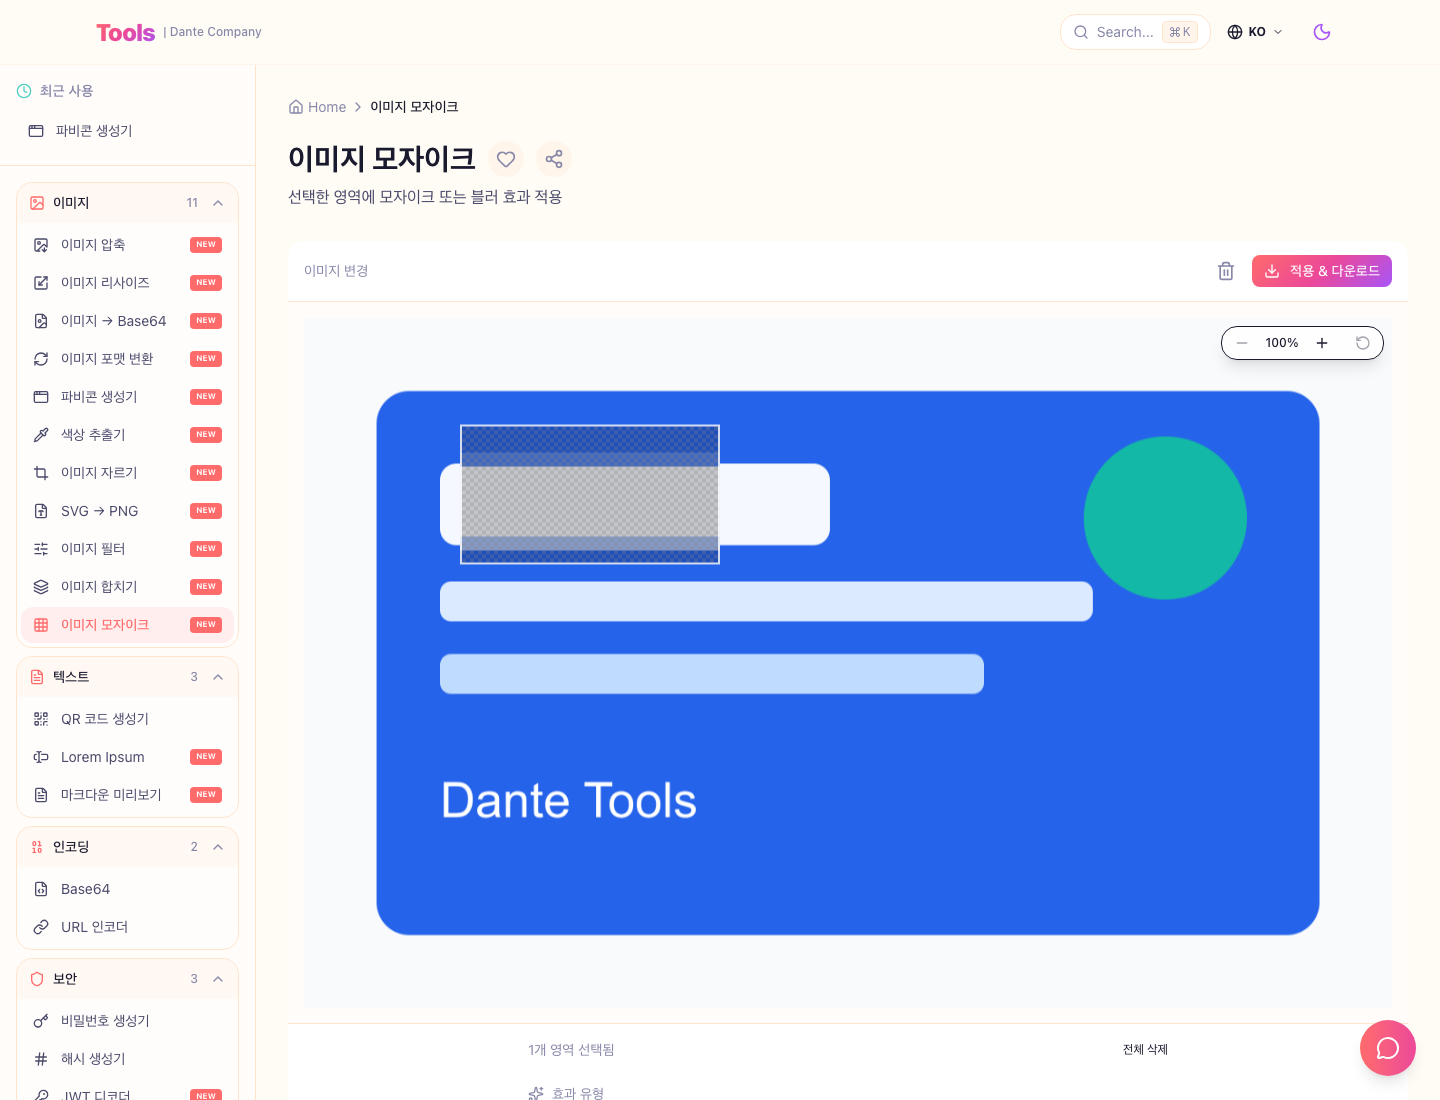The image size is (1440, 1100).
Task: Click the globe icon beside KO
Action: (x=1235, y=32)
